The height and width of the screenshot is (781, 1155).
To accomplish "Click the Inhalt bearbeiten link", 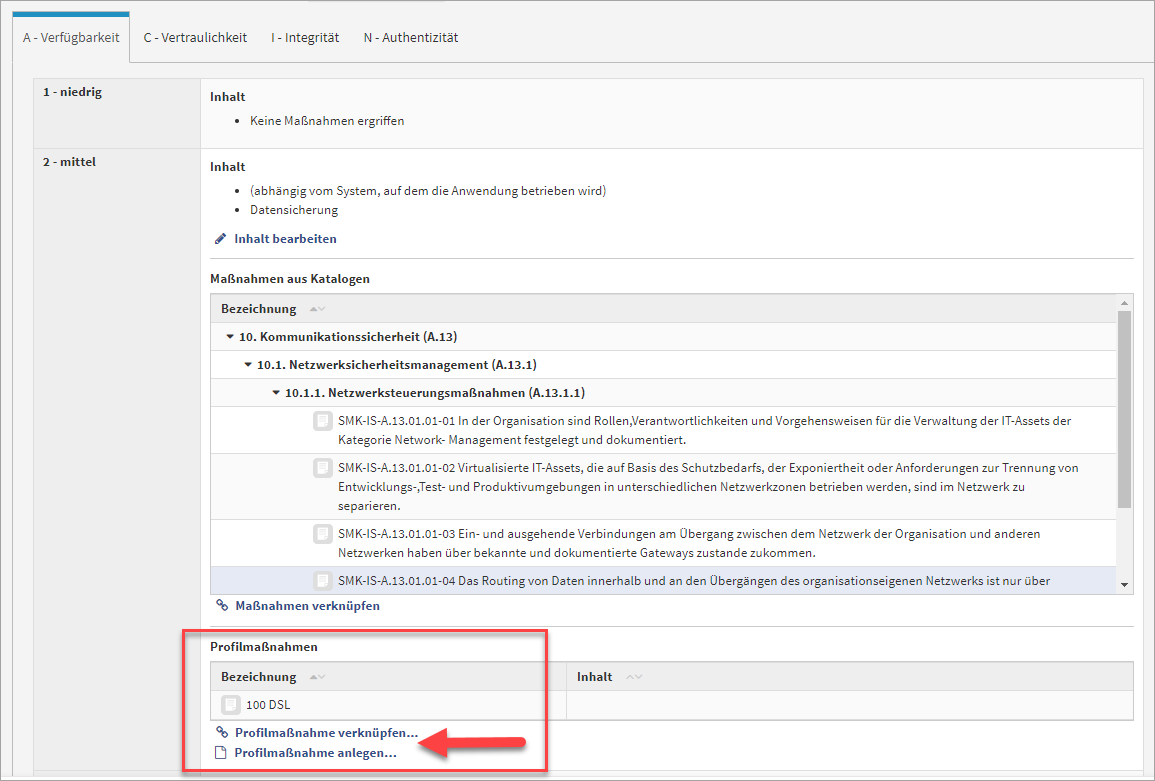I will point(285,239).
